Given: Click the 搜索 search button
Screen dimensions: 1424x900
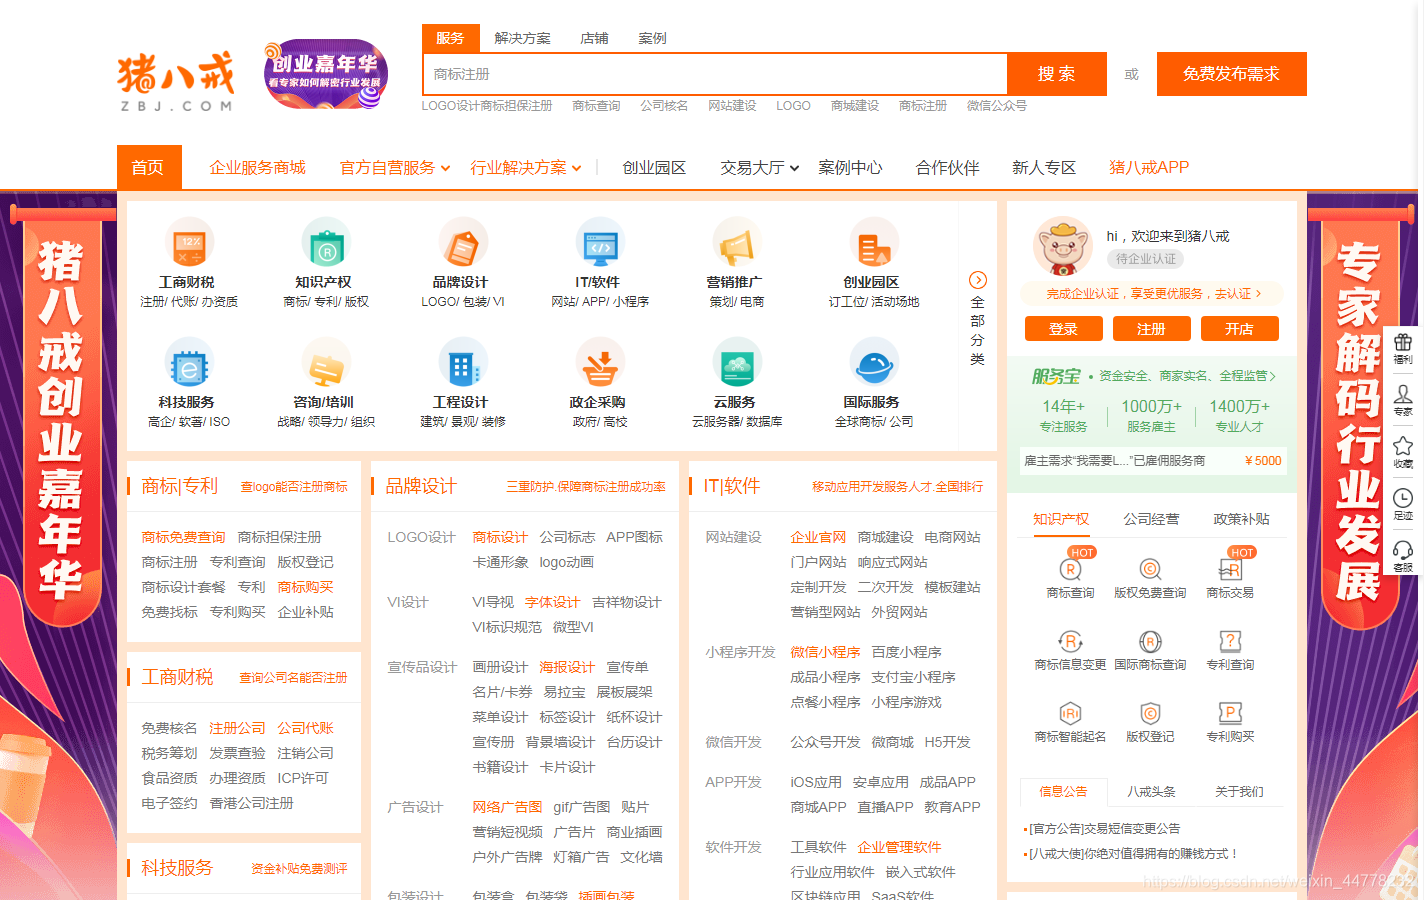Looking at the screenshot, I should click(x=1057, y=74).
